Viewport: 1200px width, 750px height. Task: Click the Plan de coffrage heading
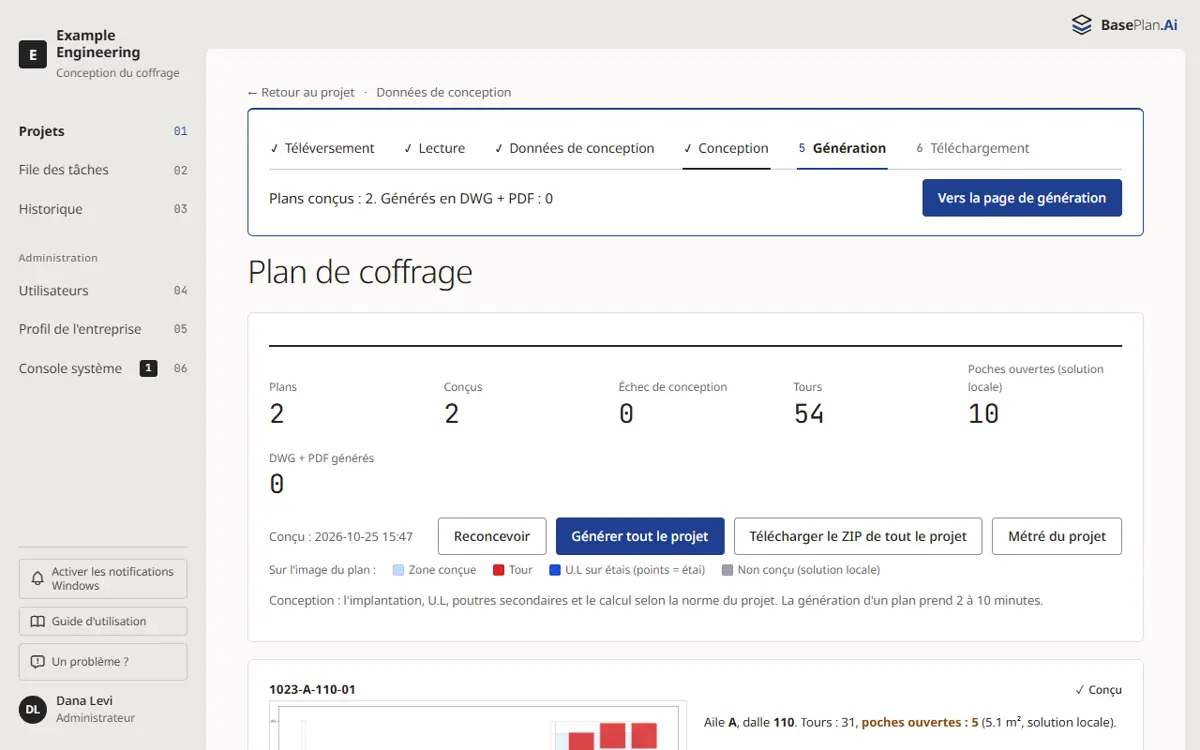click(x=360, y=272)
